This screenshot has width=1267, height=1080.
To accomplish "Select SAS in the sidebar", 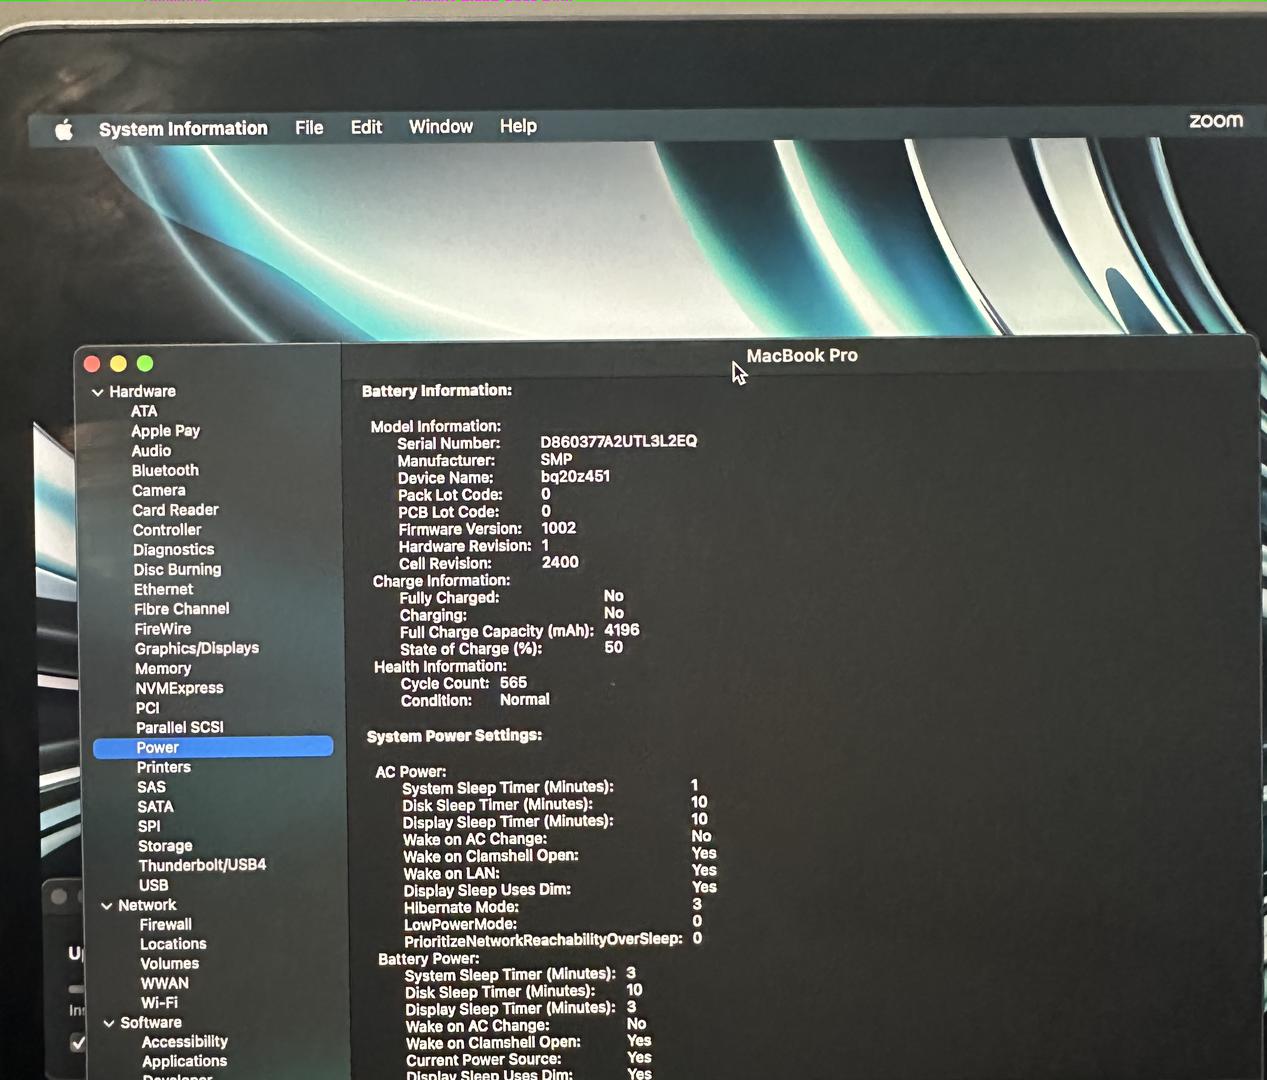I will [x=152, y=787].
